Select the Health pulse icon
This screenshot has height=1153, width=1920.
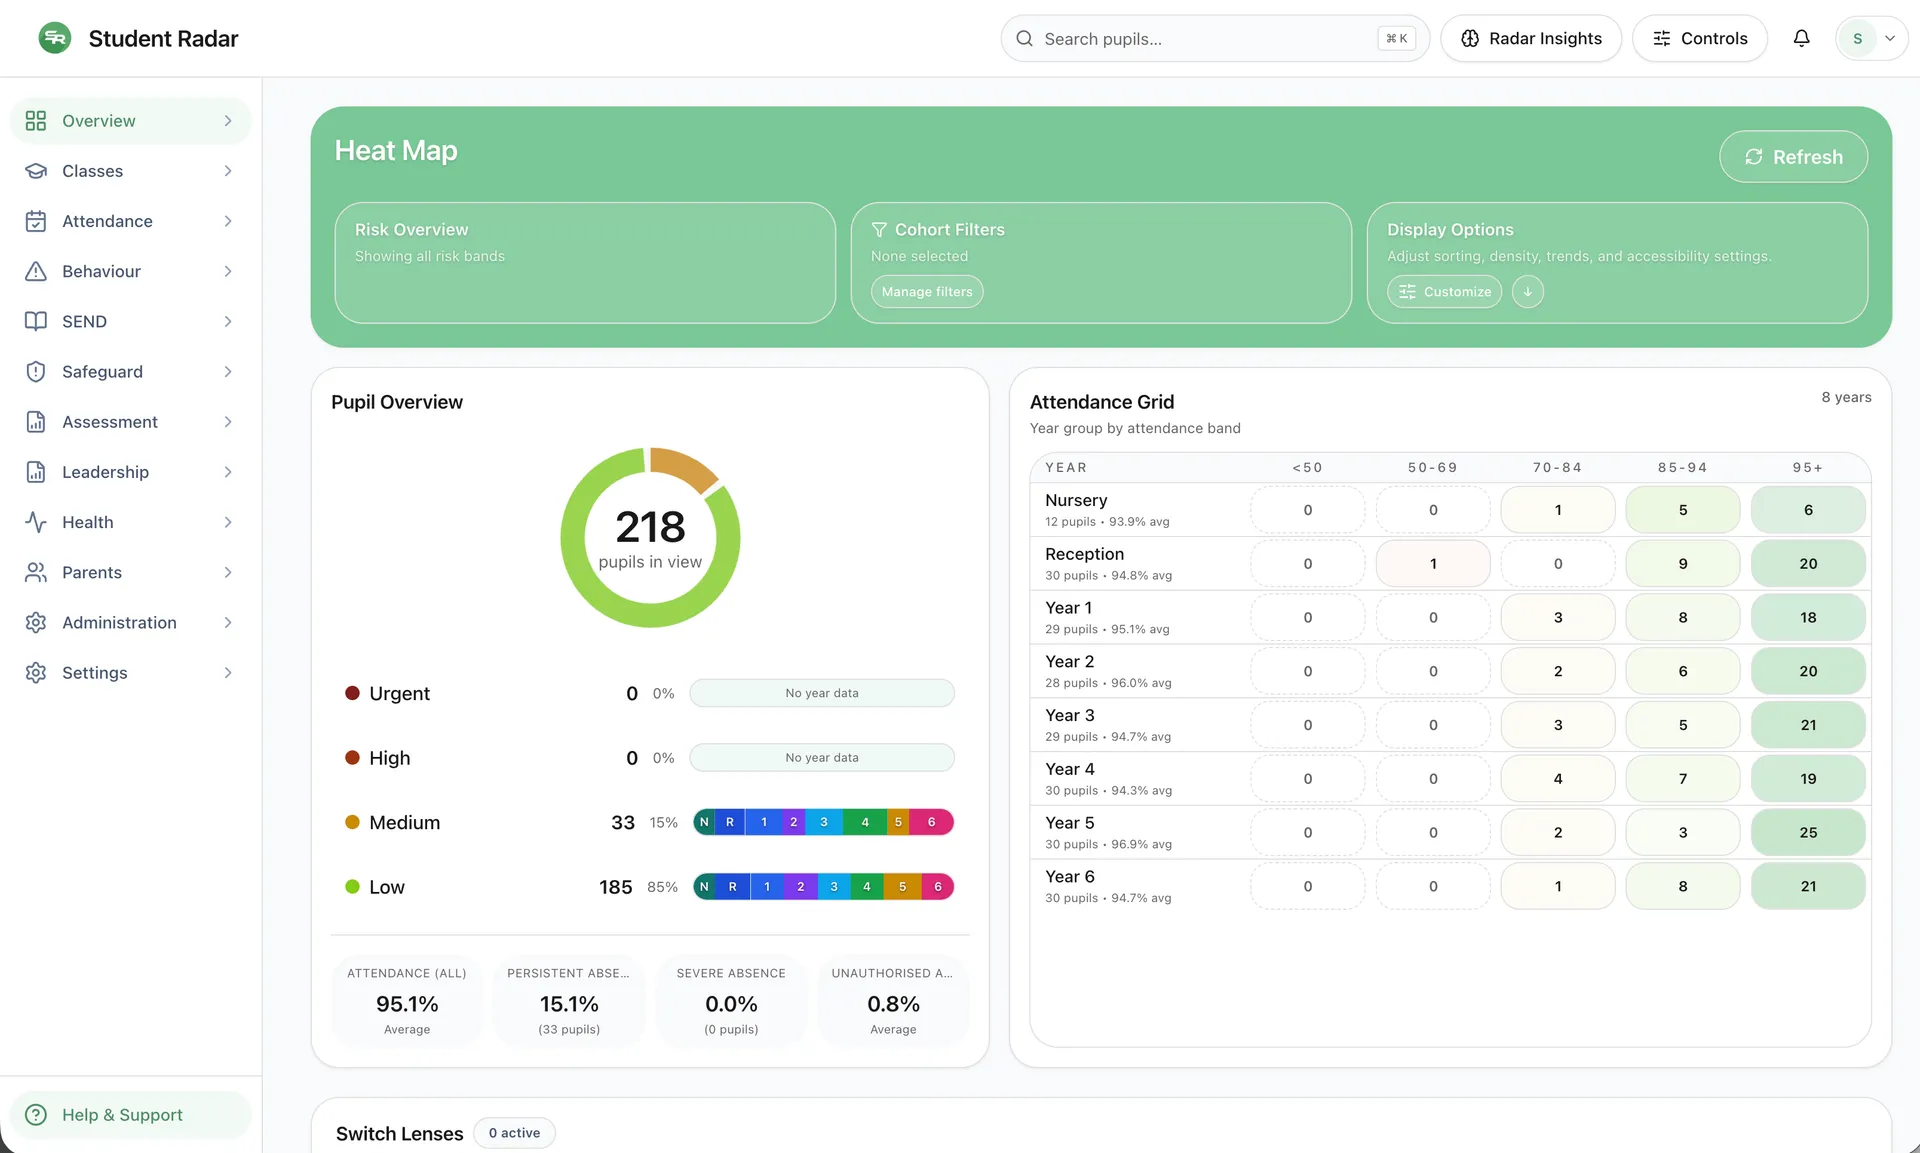tap(36, 522)
